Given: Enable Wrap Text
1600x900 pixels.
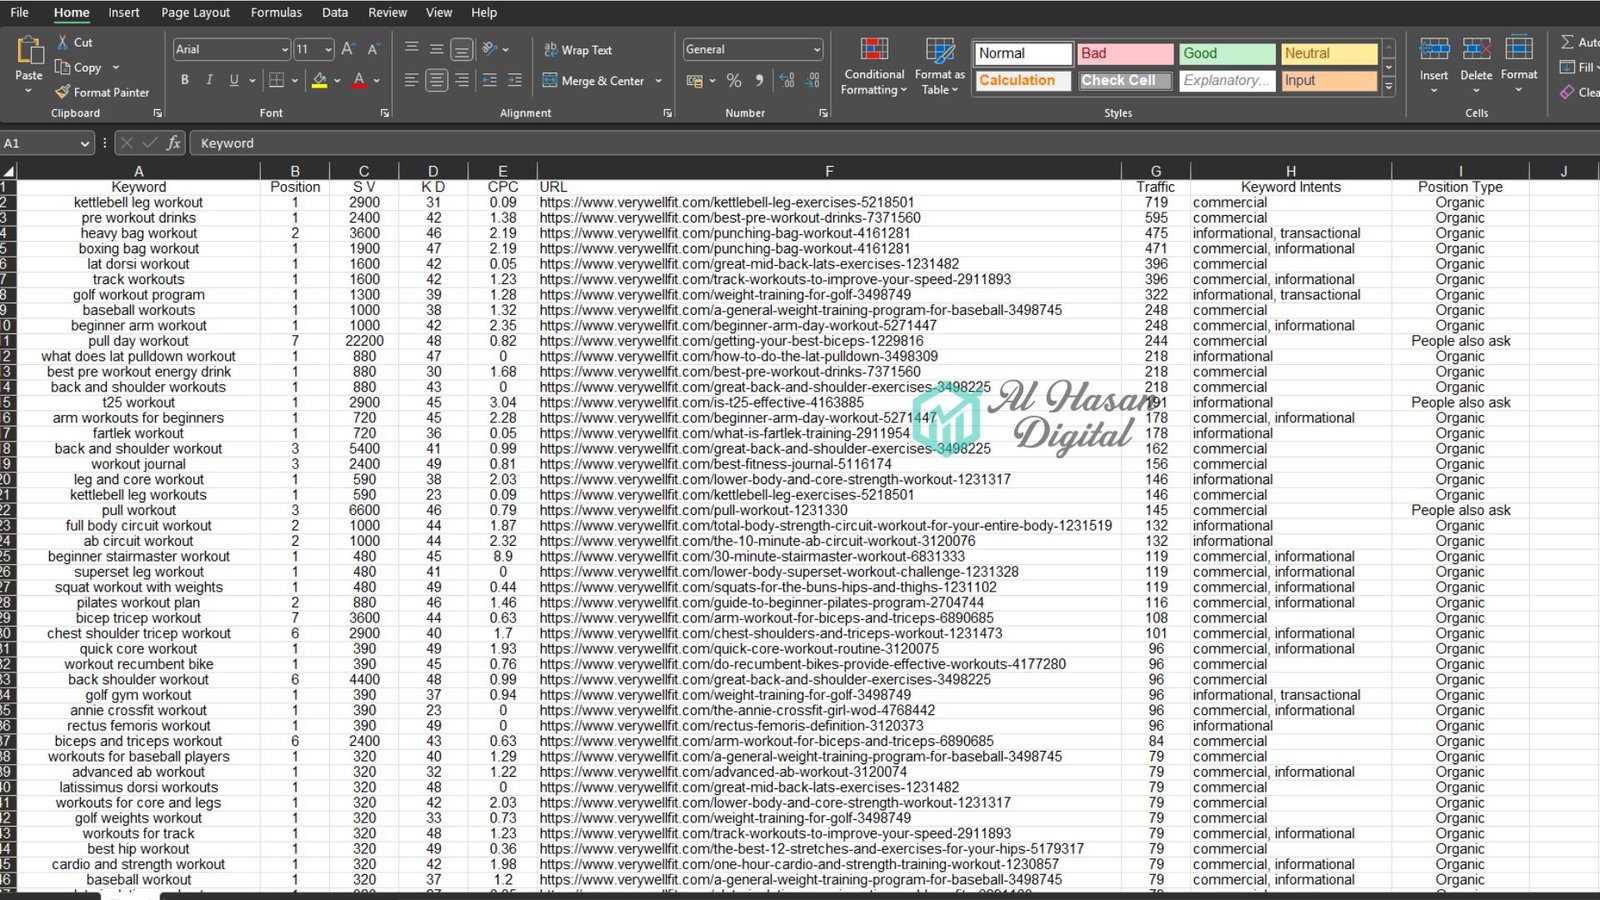Looking at the screenshot, I should (x=577, y=50).
